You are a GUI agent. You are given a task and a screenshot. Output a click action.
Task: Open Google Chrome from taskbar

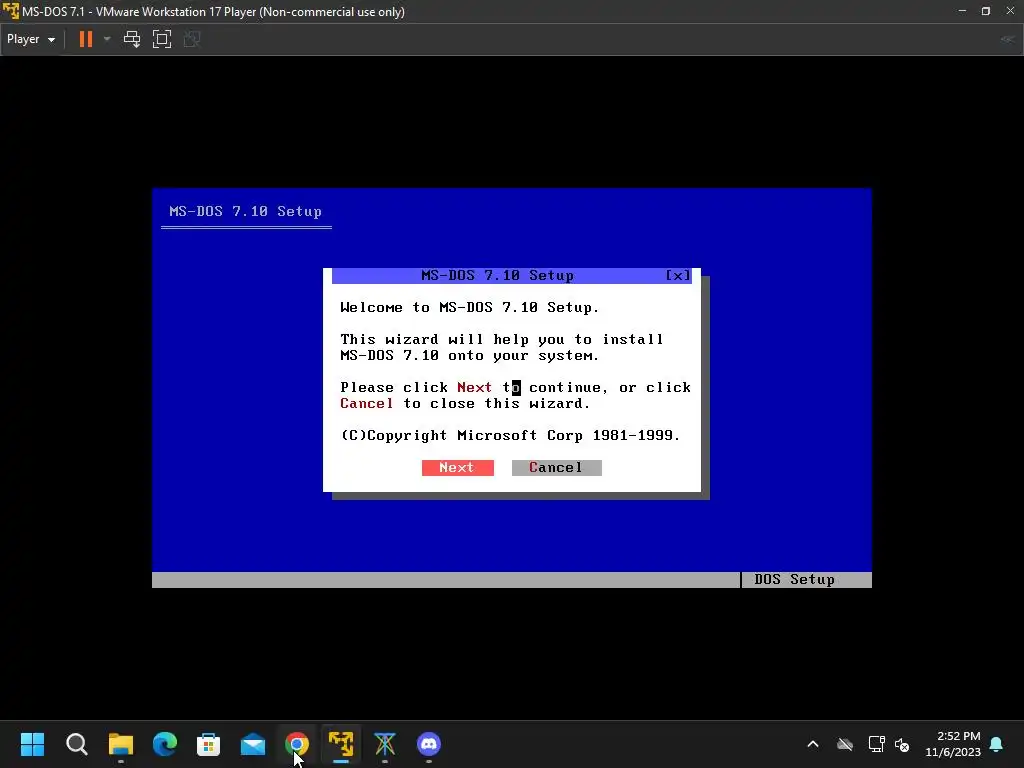pyautogui.click(x=296, y=744)
